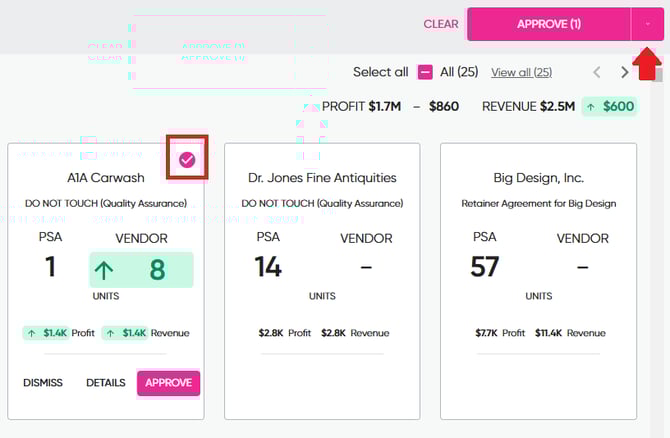Go to the previous page of cards
Screen dimensions: 670x438
[598, 72]
